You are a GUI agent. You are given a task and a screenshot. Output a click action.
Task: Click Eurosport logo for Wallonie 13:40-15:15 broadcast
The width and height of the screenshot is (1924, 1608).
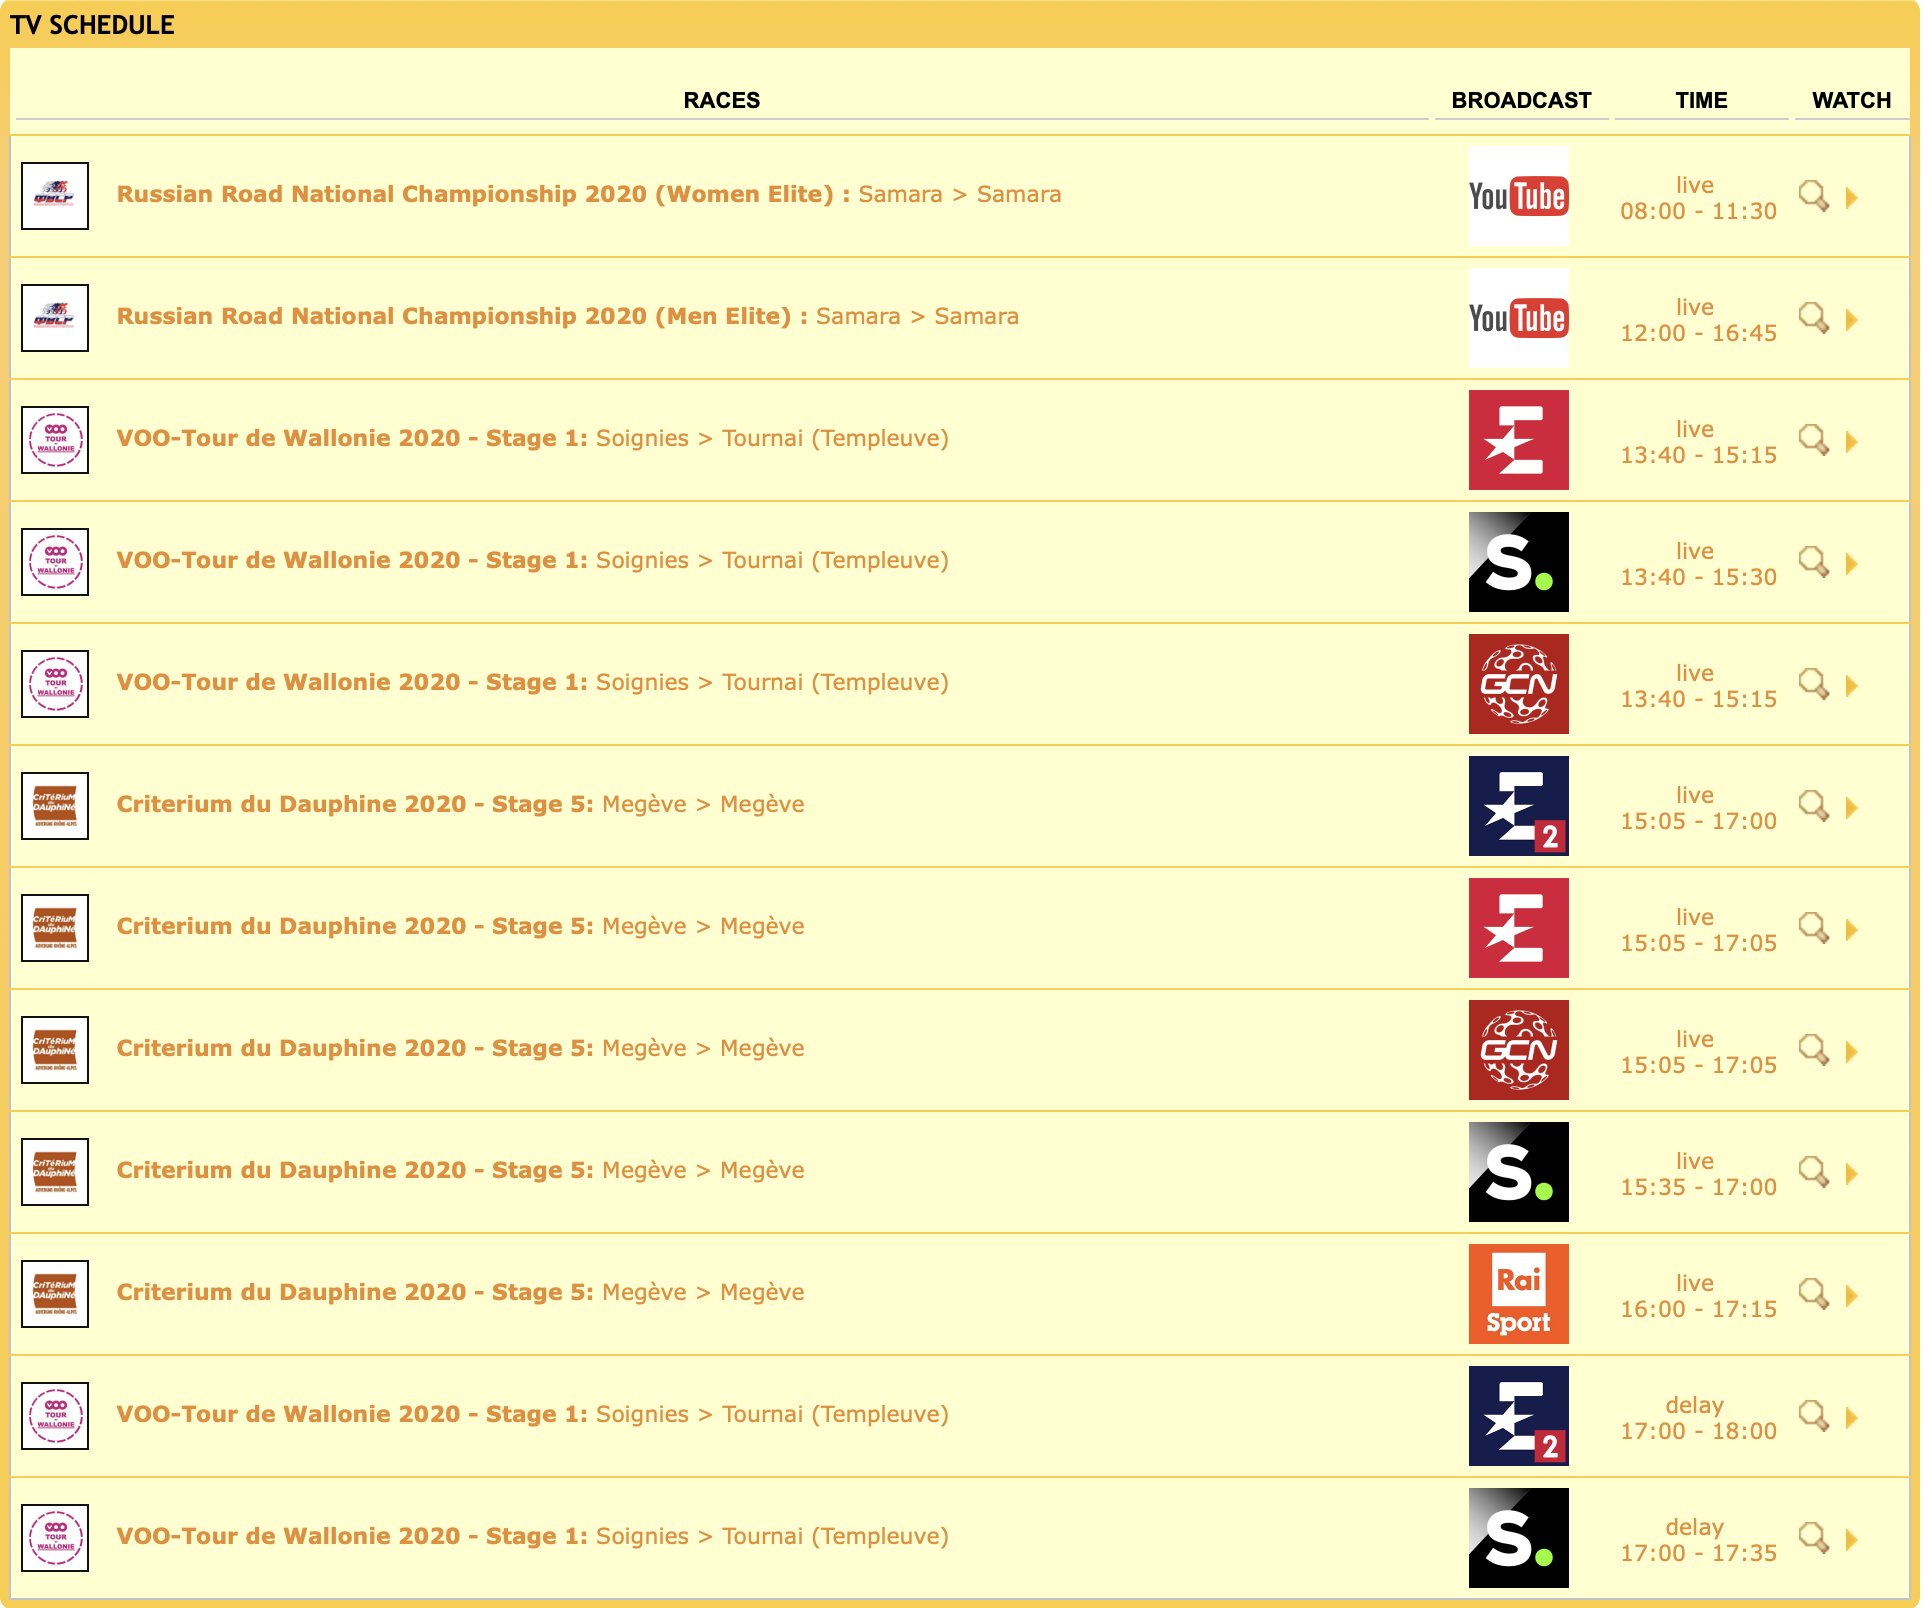click(1517, 440)
